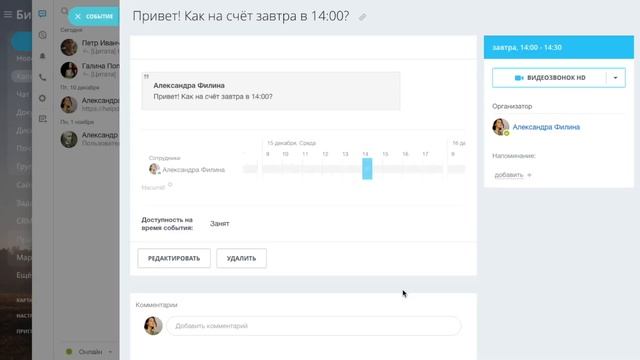Click the Александра Филина employee row in planner
The image size is (640, 360).
tap(187, 169)
